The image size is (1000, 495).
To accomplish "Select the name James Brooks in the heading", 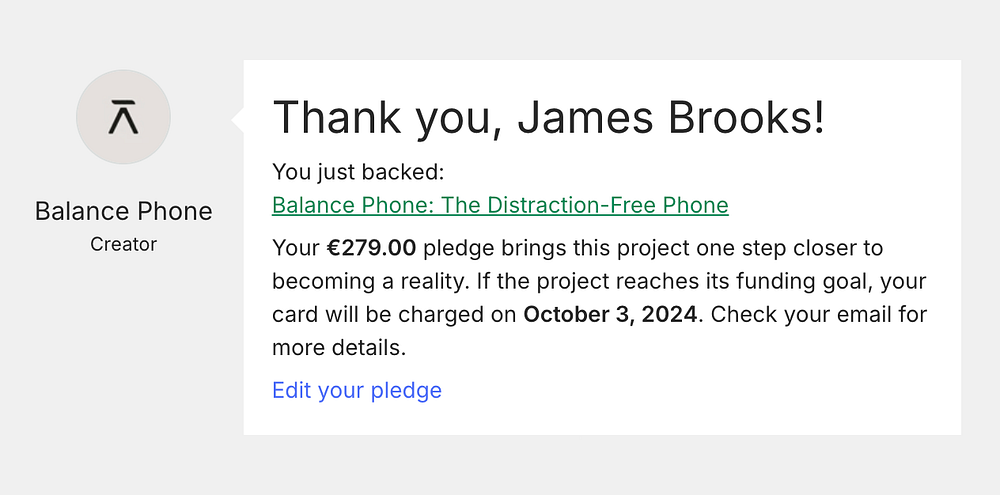I will coord(671,118).
